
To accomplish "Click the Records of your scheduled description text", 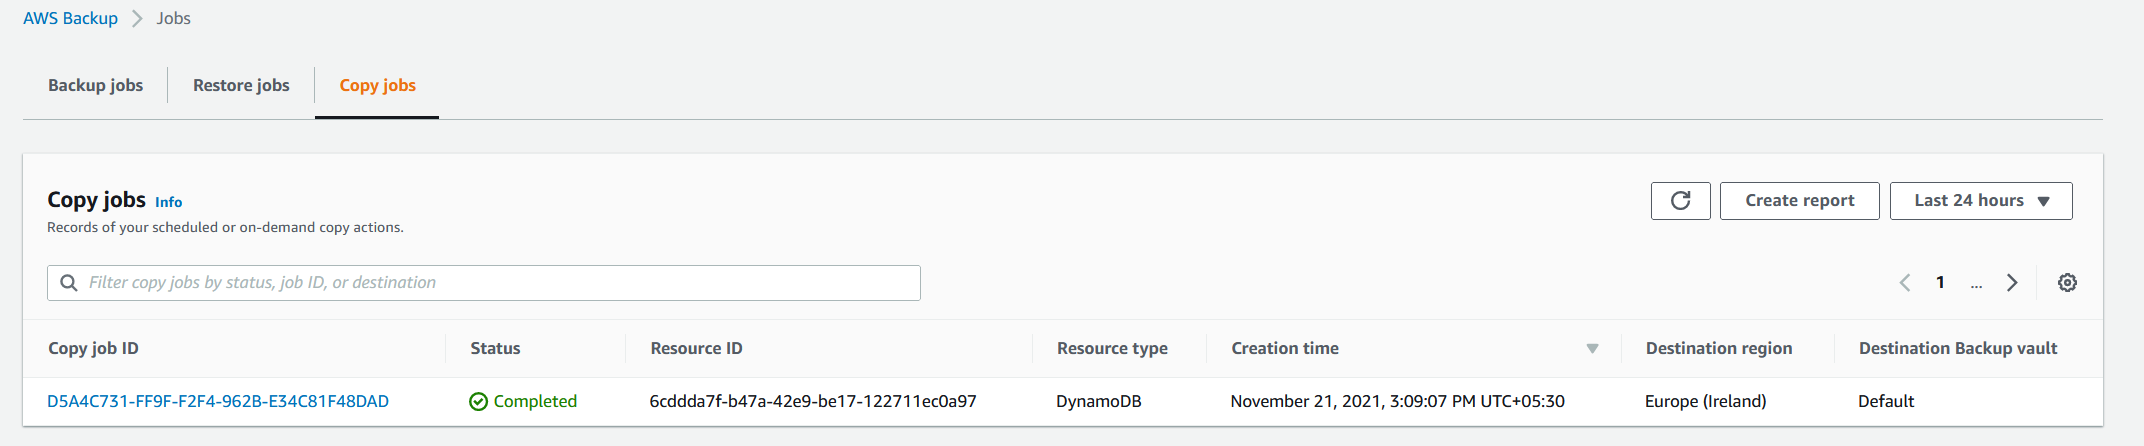I will 225,227.
